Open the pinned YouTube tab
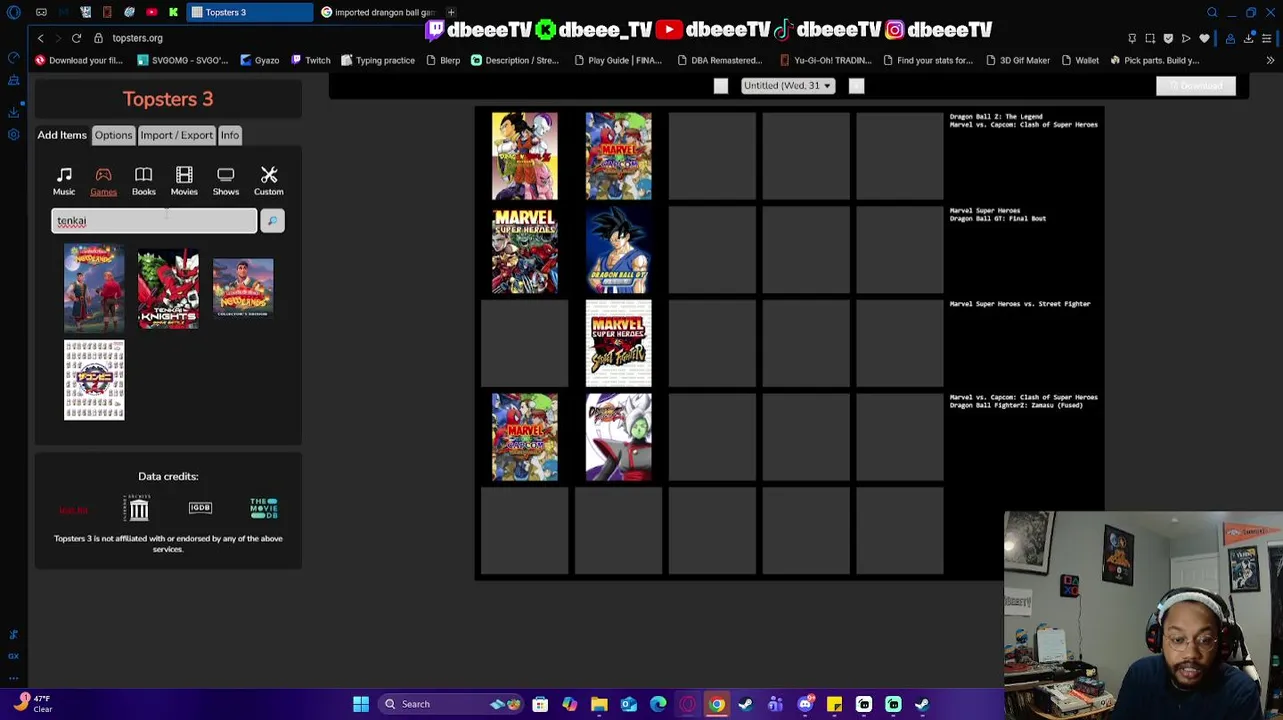 click(151, 12)
